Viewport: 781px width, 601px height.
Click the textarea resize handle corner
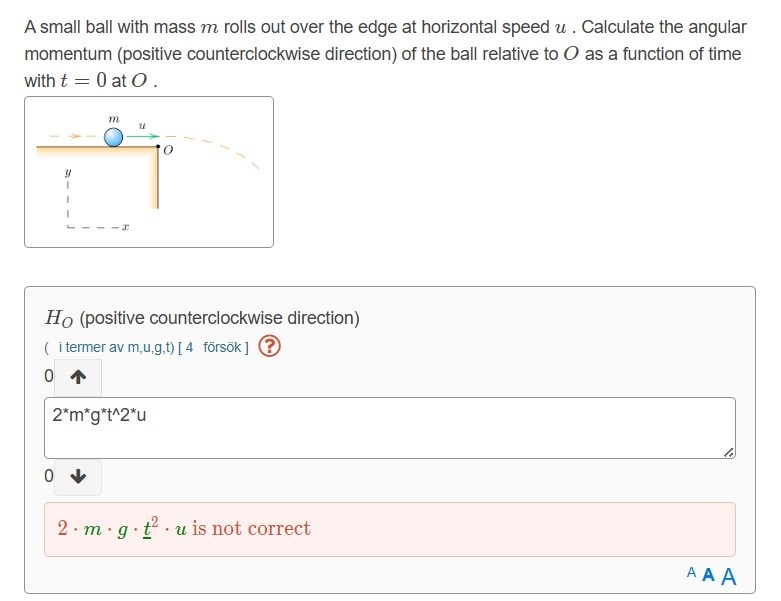(x=729, y=453)
